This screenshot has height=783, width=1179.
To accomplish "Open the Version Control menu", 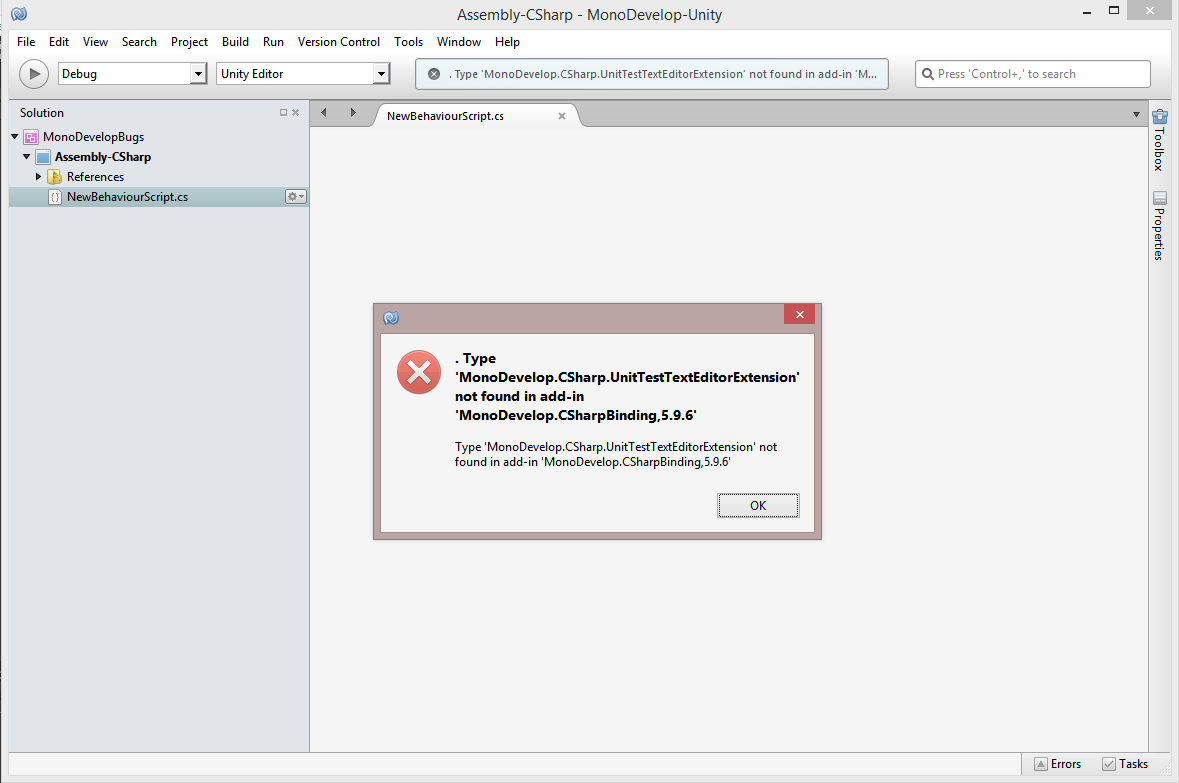I will coord(338,42).
